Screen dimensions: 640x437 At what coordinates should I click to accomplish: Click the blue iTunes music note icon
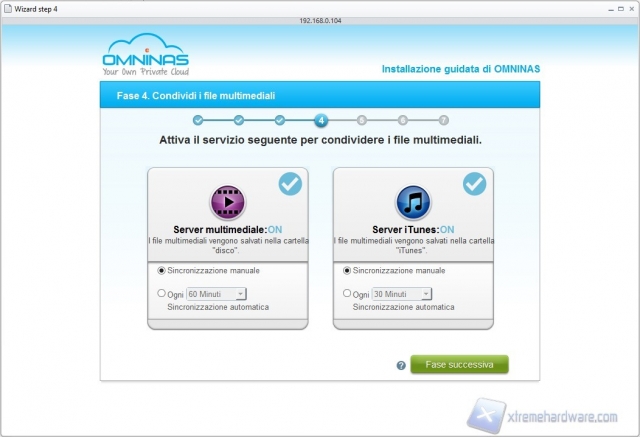413,202
